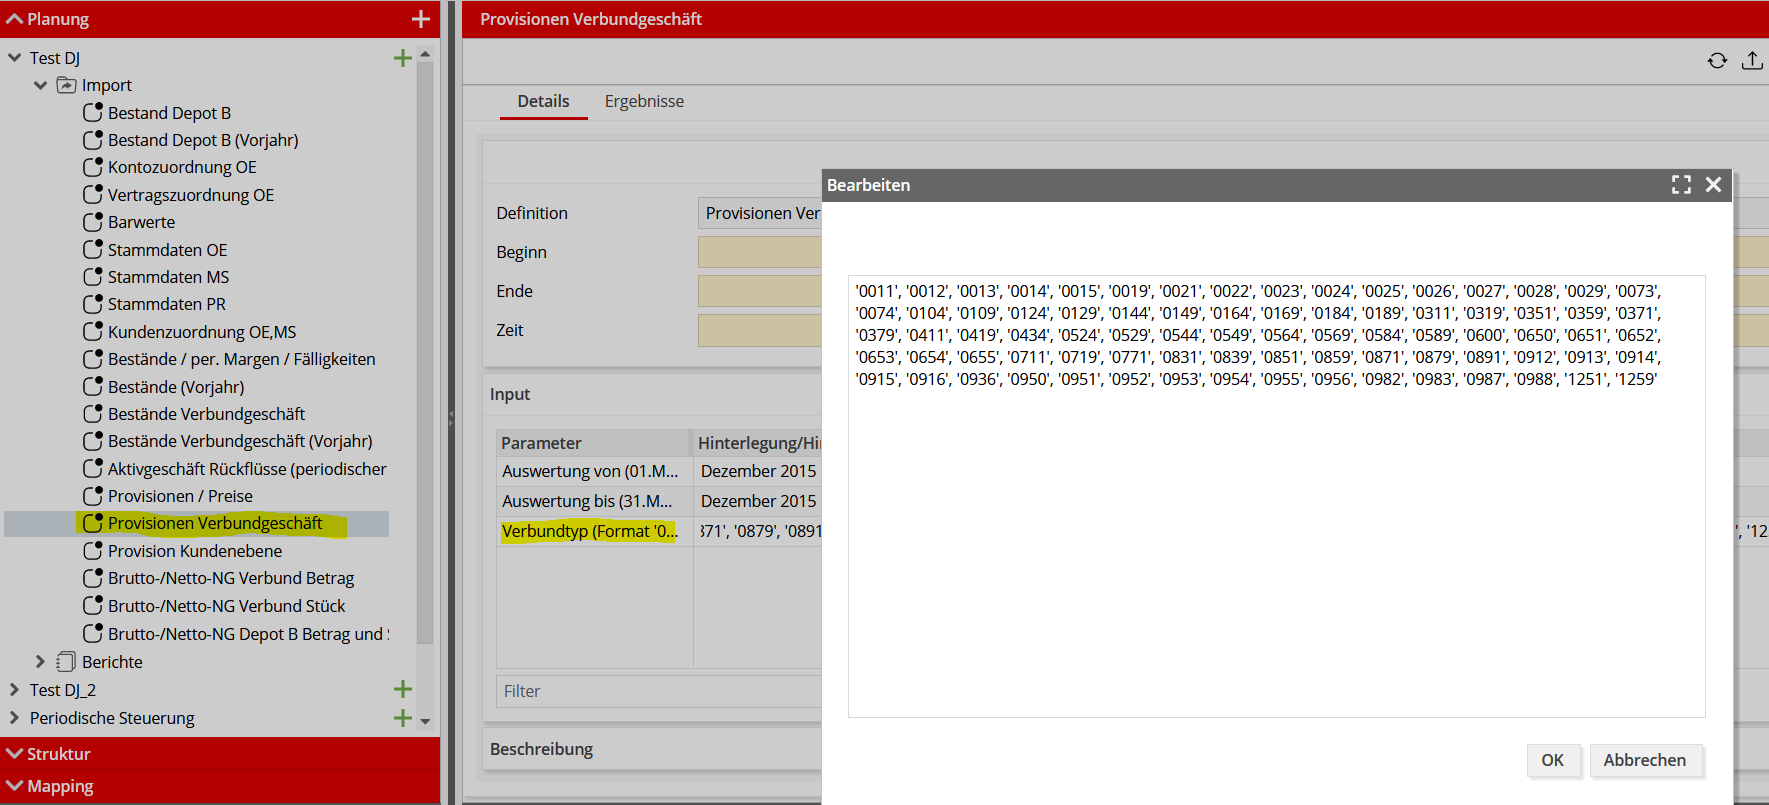Screen dimensions: 1769x805
Task: Expand the Berichte node
Action: tap(41, 661)
